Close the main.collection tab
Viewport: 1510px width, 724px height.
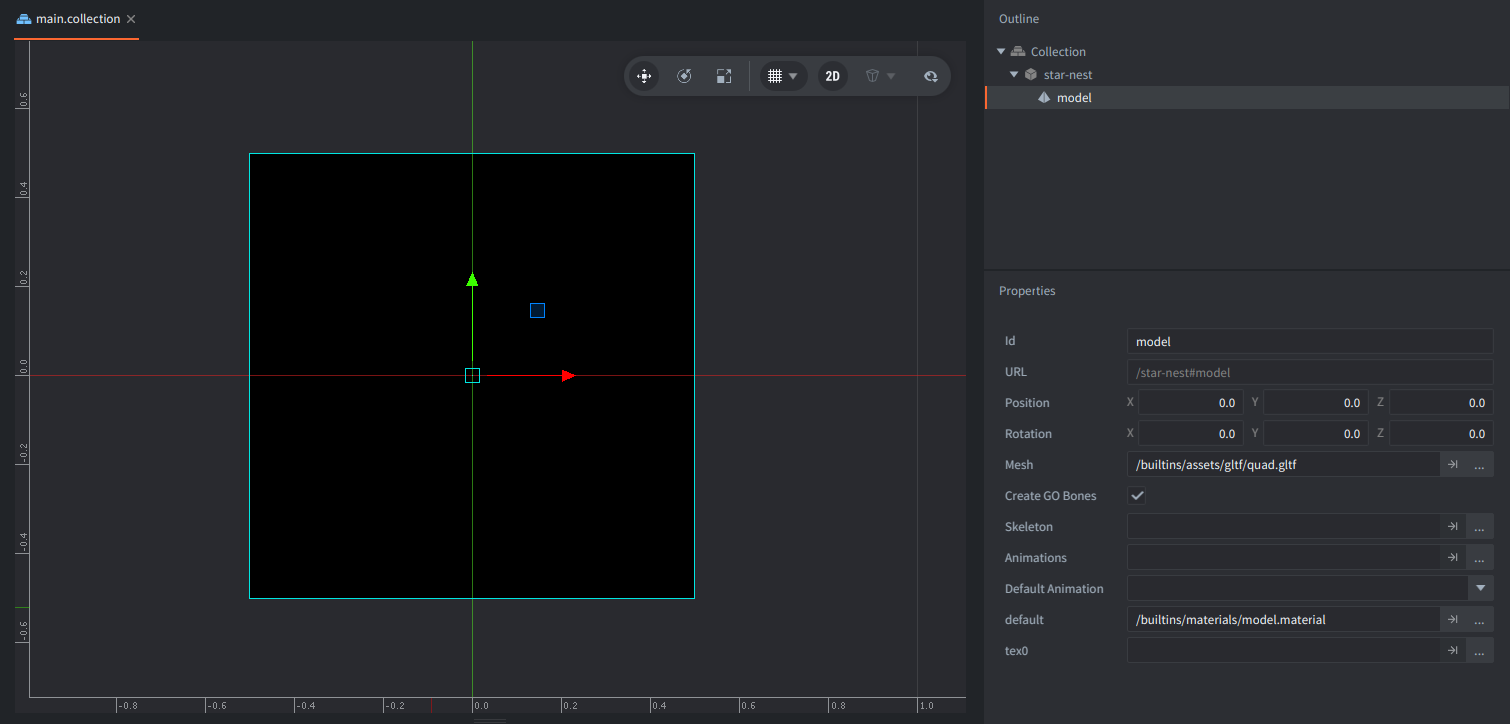click(131, 19)
